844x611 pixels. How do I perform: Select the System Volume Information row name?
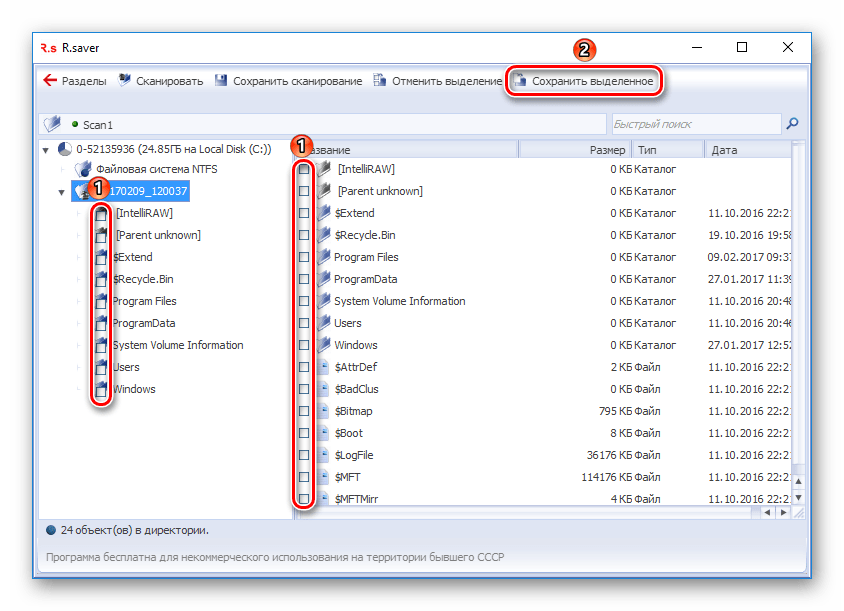[x=399, y=301]
